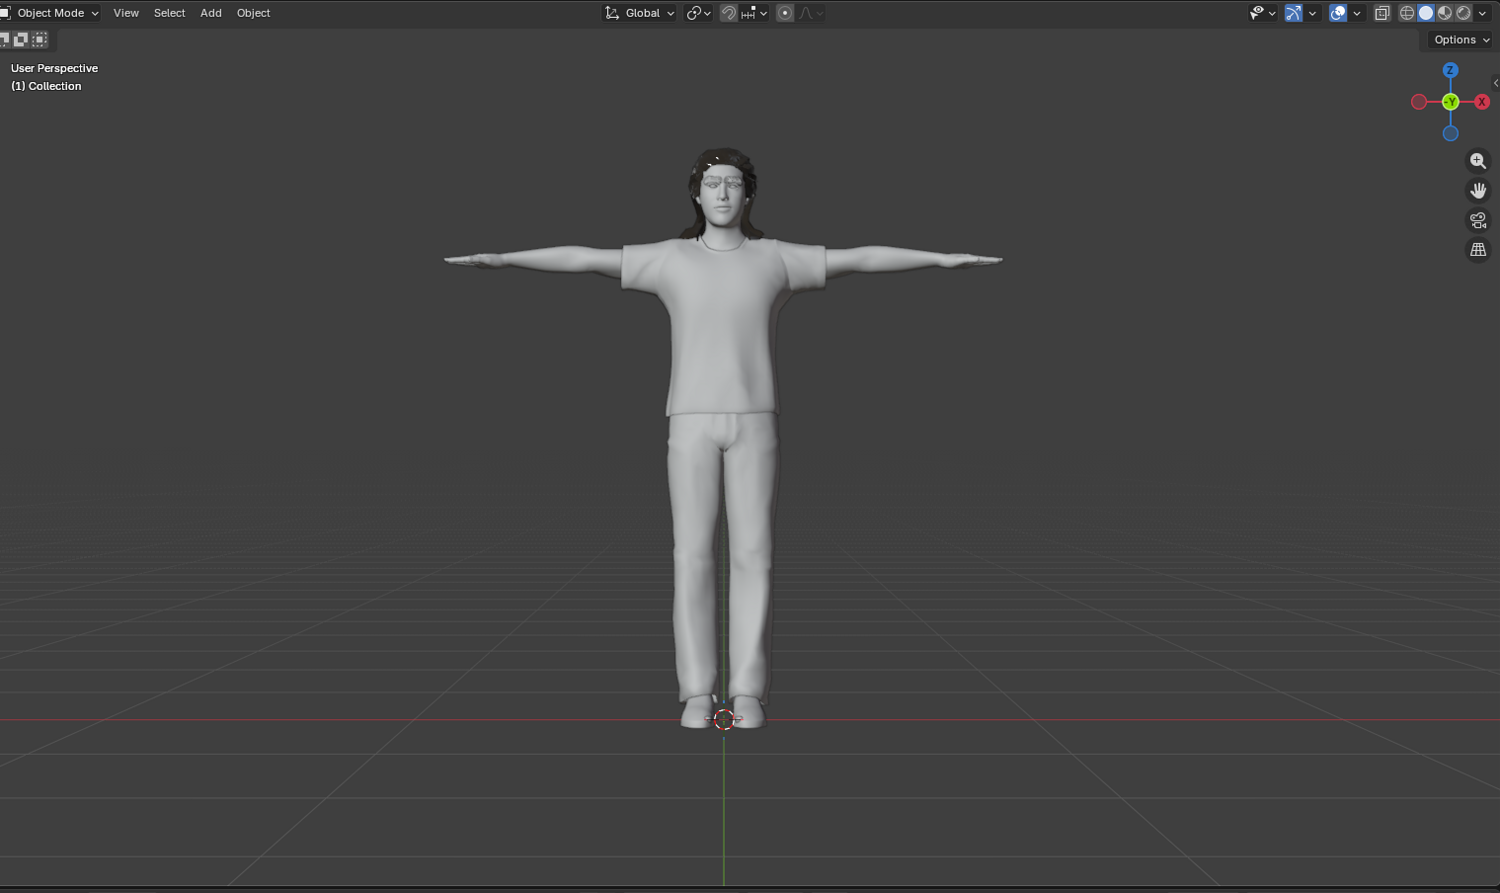Open the Global transform orientation dropdown

(640, 13)
